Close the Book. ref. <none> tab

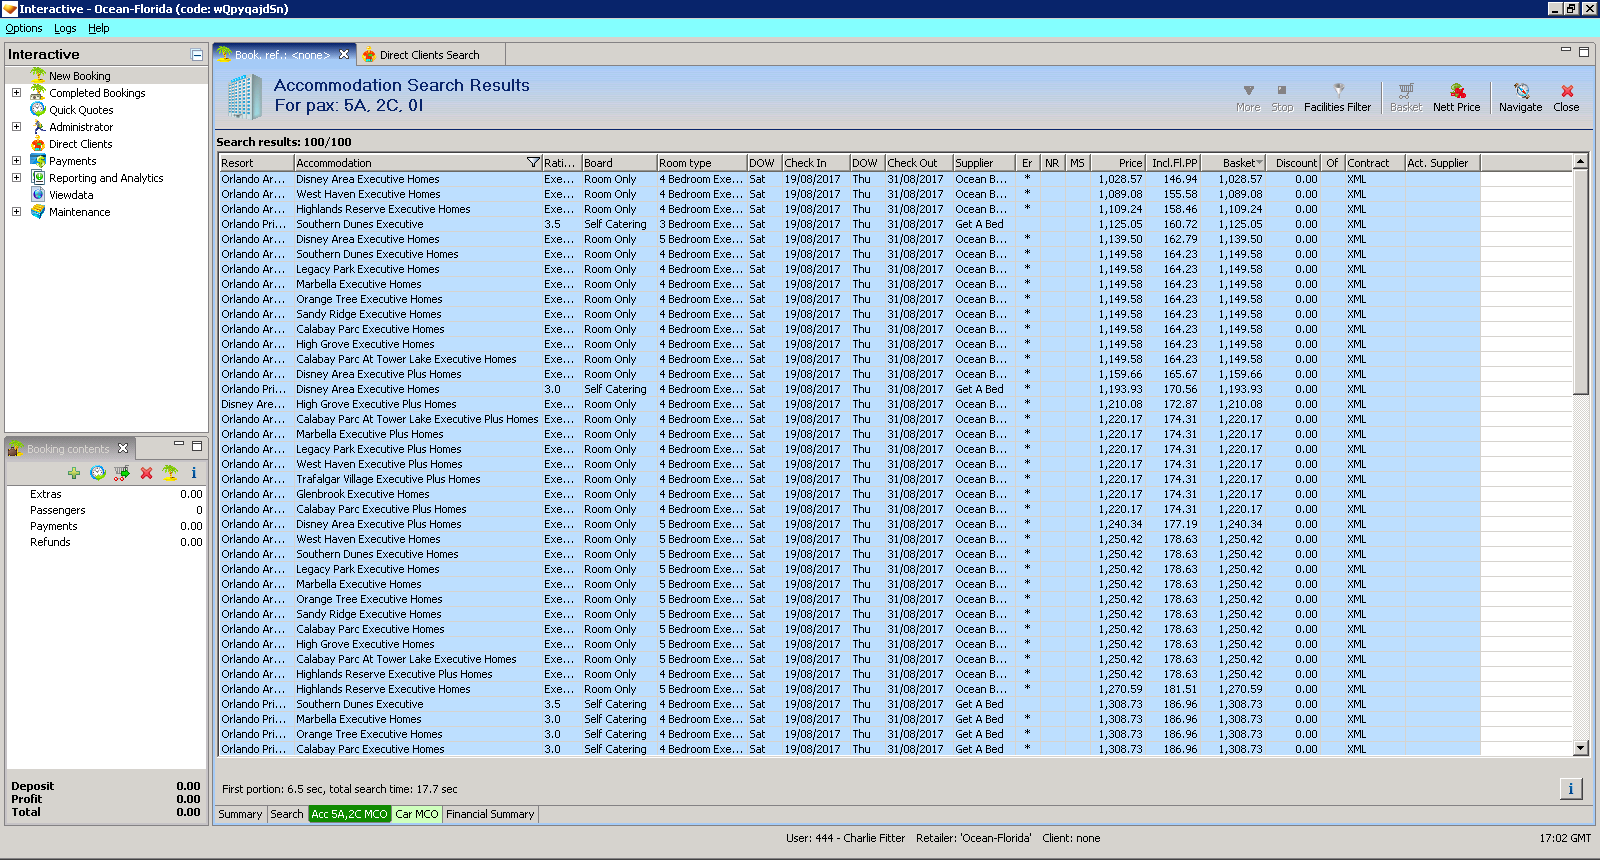click(344, 54)
